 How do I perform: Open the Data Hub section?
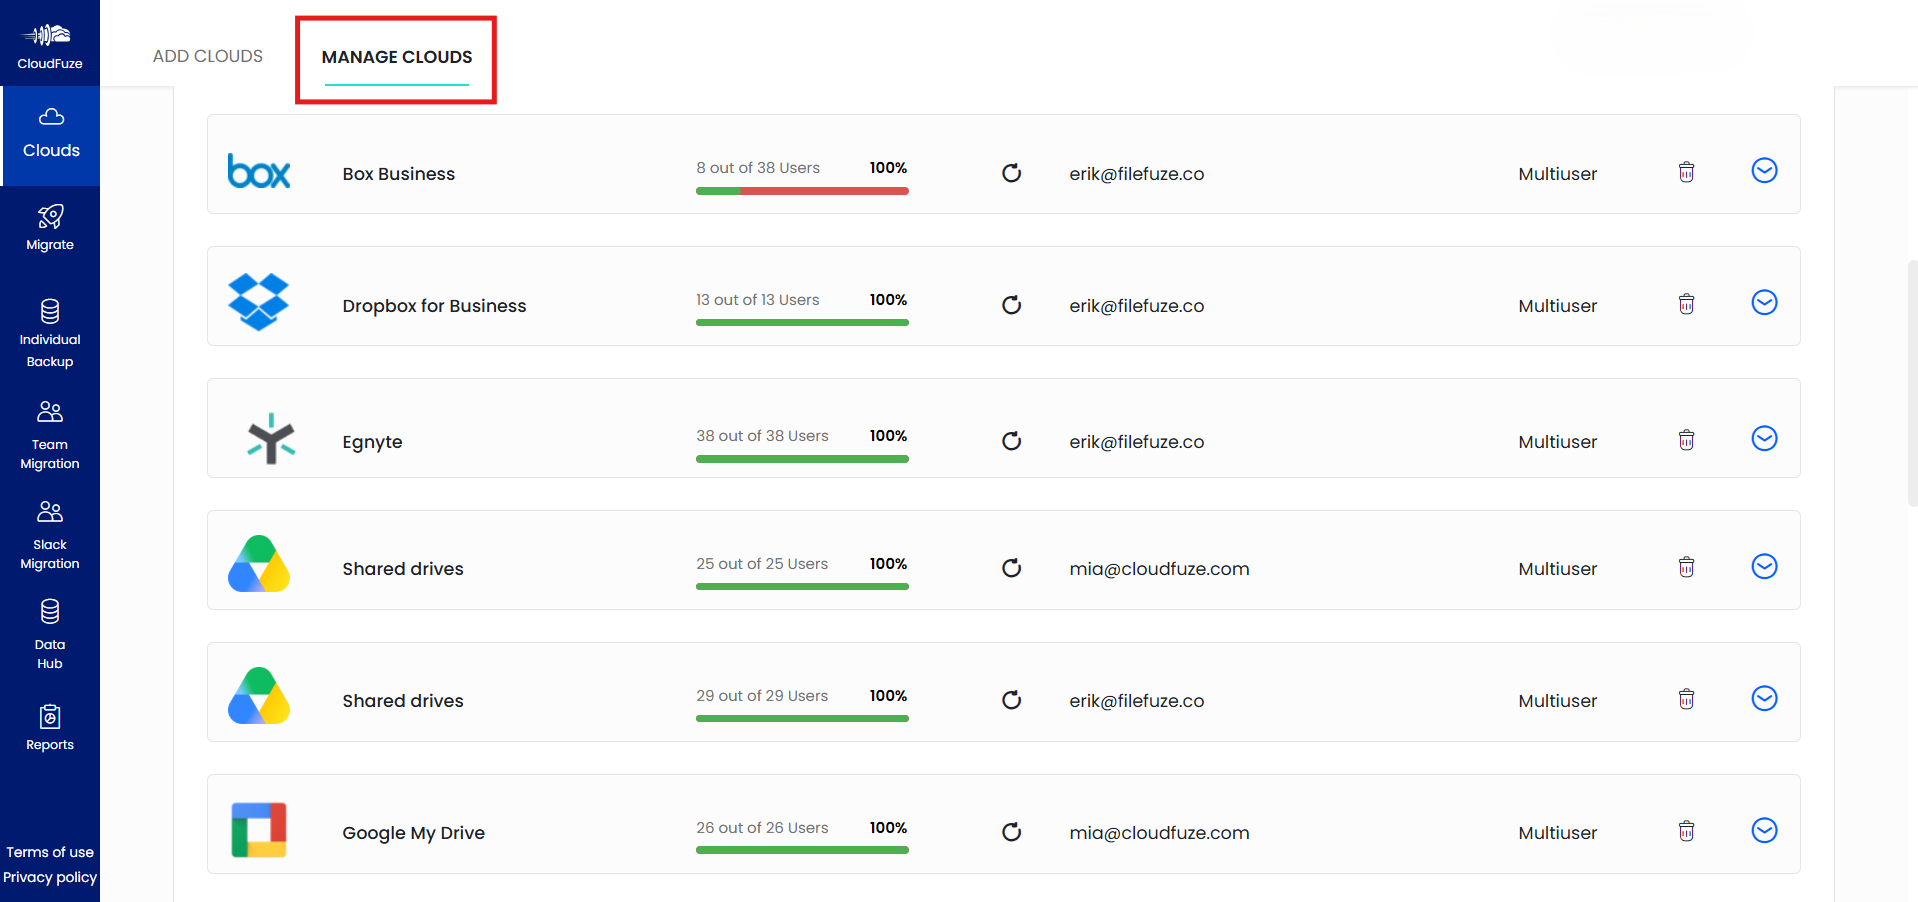click(50, 636)
